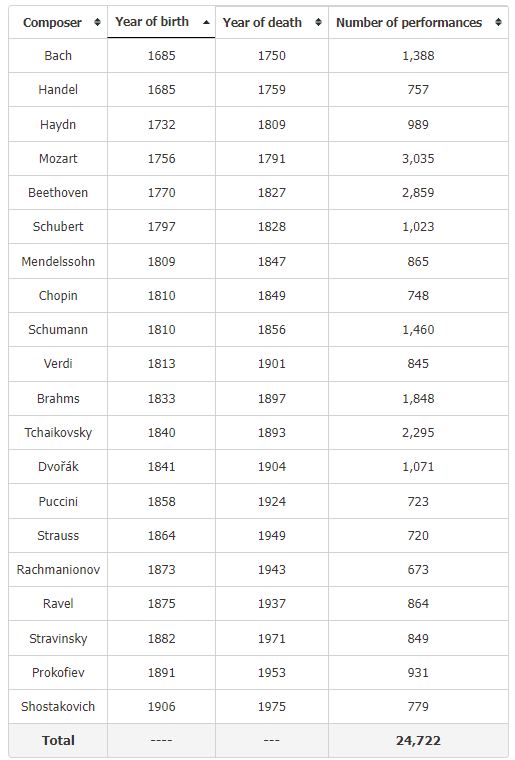
Task: Select the Shostakovich row name cell
Action: (x=58, y=706)
